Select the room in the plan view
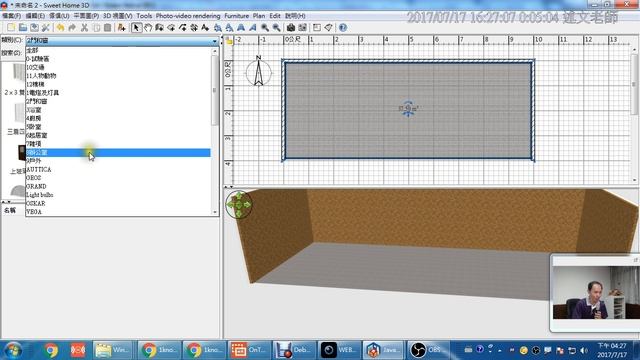The height and width of the screenshot is (360, 640). point(408,110)
